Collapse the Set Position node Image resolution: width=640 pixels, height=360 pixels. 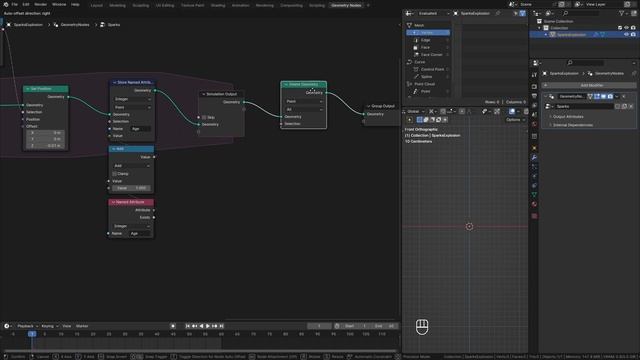click(27, 89)
